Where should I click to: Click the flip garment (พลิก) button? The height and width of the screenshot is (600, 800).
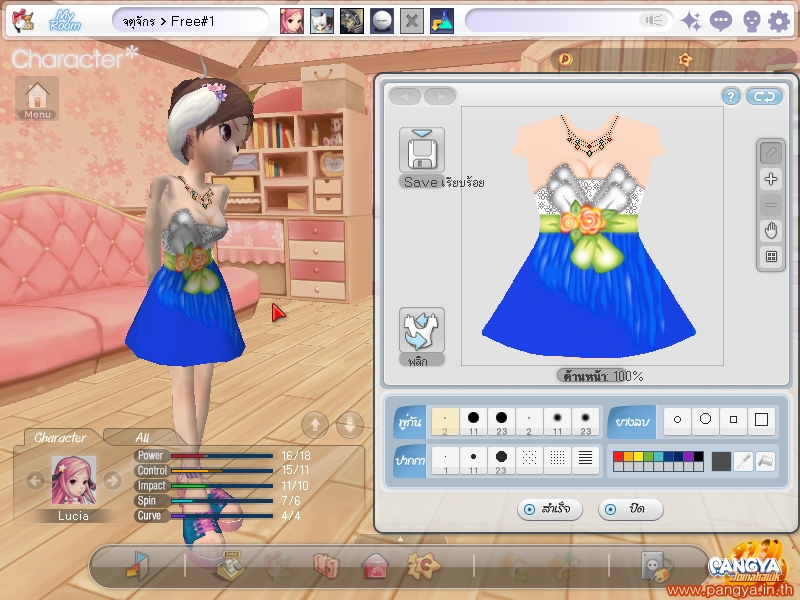pos(421,330)
